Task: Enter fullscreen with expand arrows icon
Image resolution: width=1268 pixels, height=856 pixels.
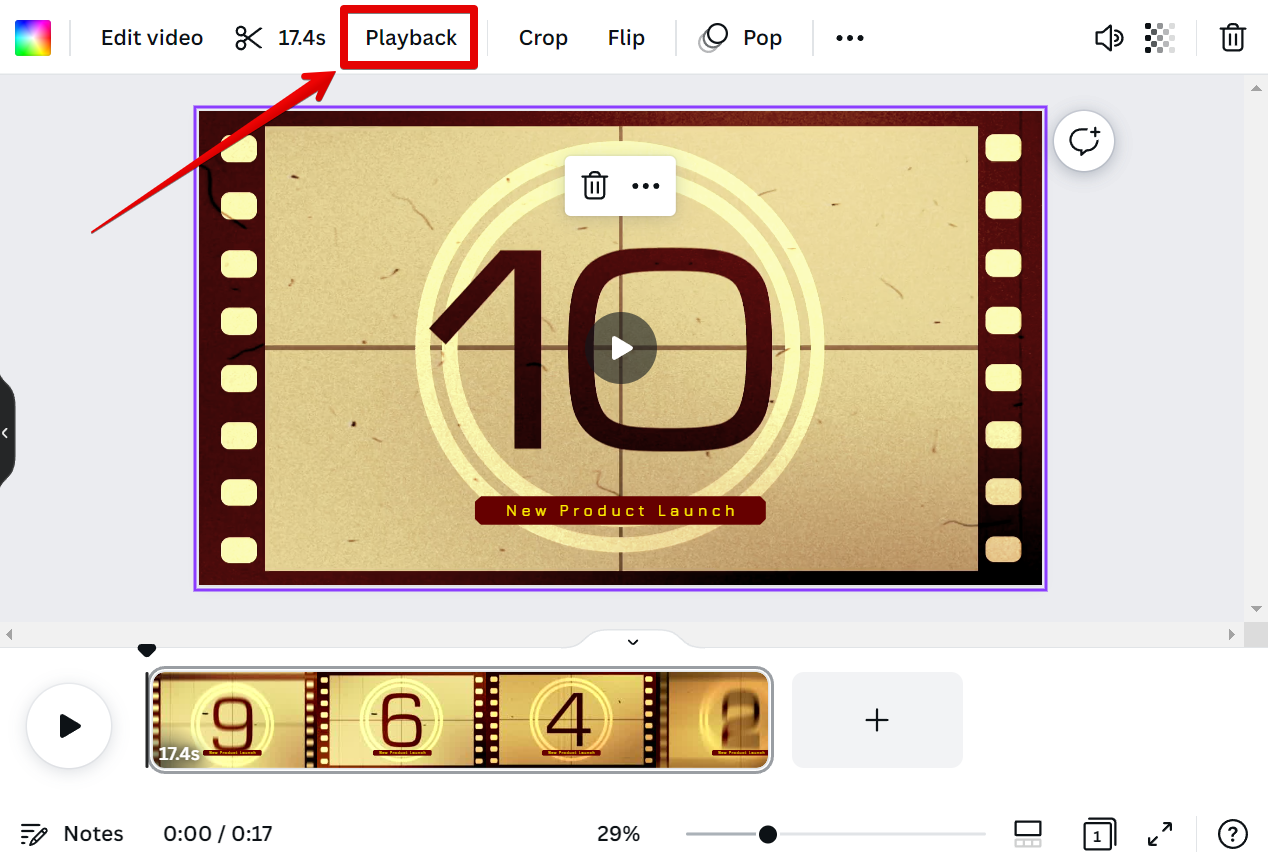Action: click(1160, 833)
